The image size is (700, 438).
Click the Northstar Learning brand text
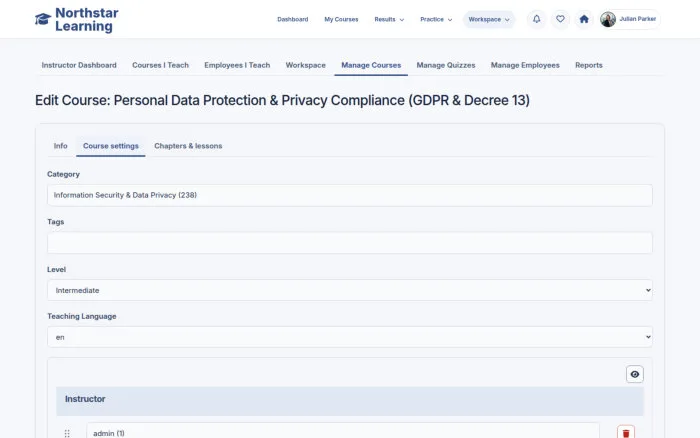click(x=87, y=20)
